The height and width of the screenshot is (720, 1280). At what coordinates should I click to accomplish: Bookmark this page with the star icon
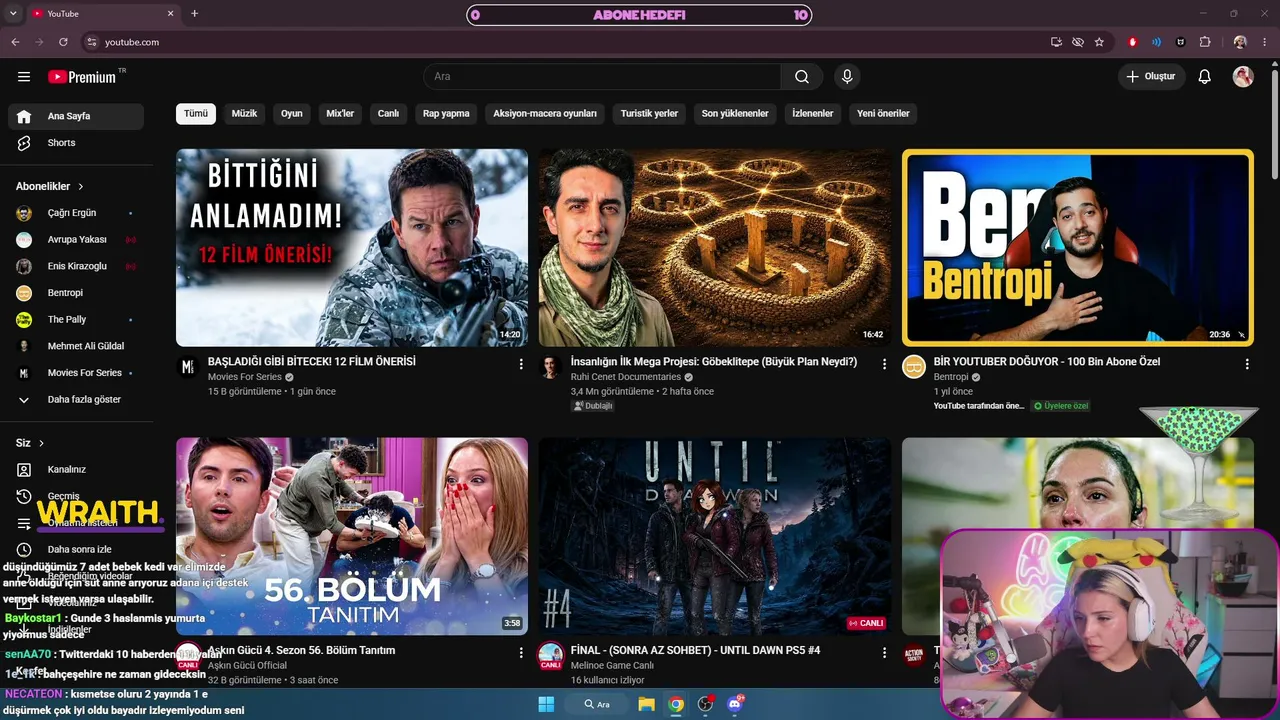[x=1099, y=42]
